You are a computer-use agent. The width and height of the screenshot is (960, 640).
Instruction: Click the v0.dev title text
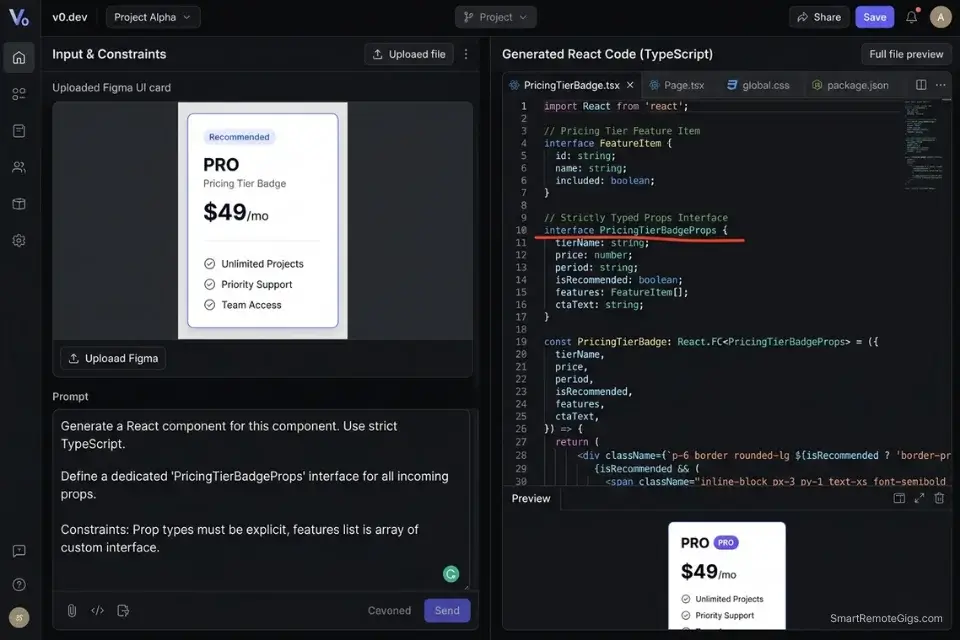coord(70,17)
